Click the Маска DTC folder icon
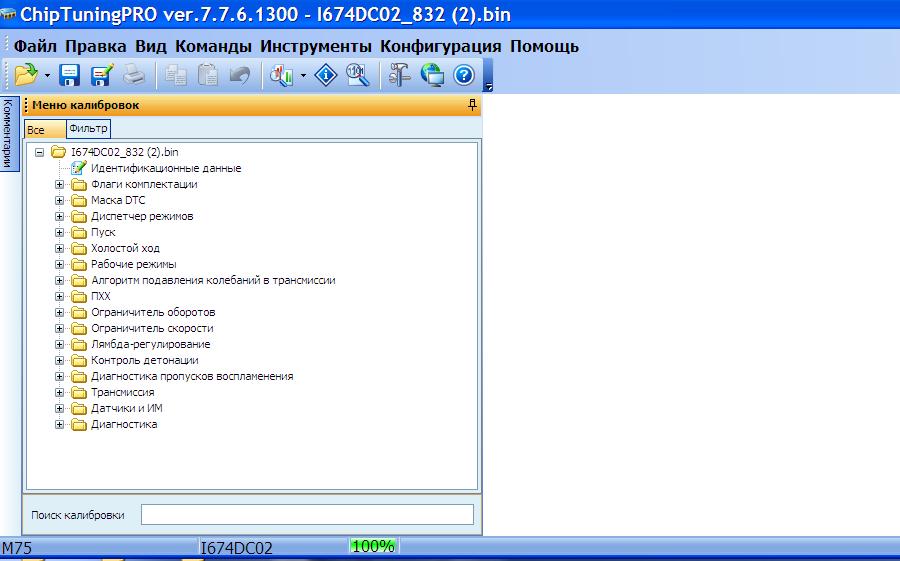 point(79,200)
